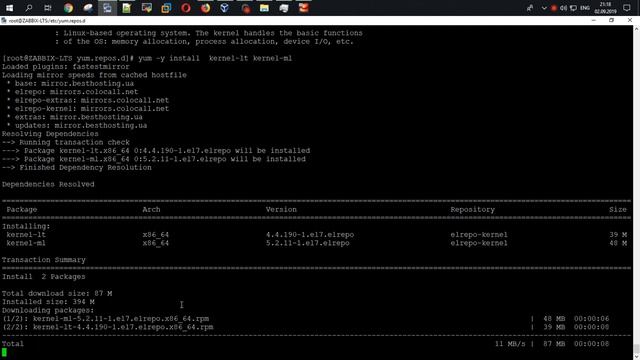Open the volume control in the tray
This screenshot has width=640, height=360.
coord(564,8)
